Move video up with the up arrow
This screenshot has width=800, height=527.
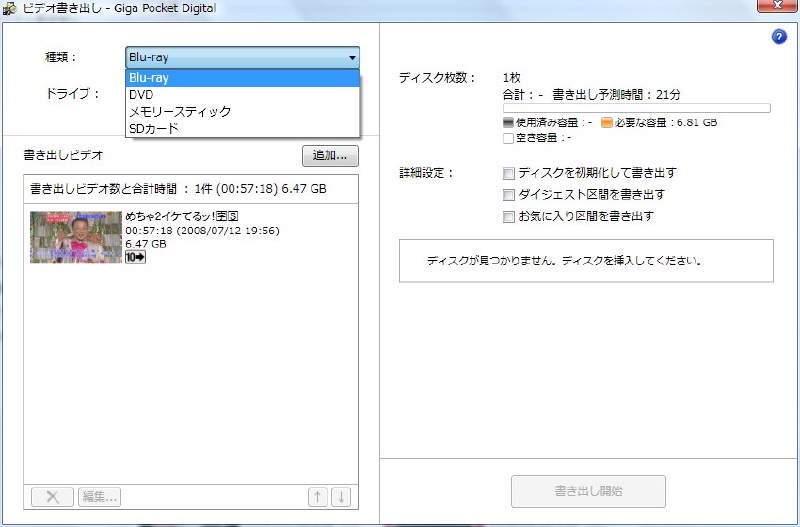pyautogui.click(x=318, y=496)
